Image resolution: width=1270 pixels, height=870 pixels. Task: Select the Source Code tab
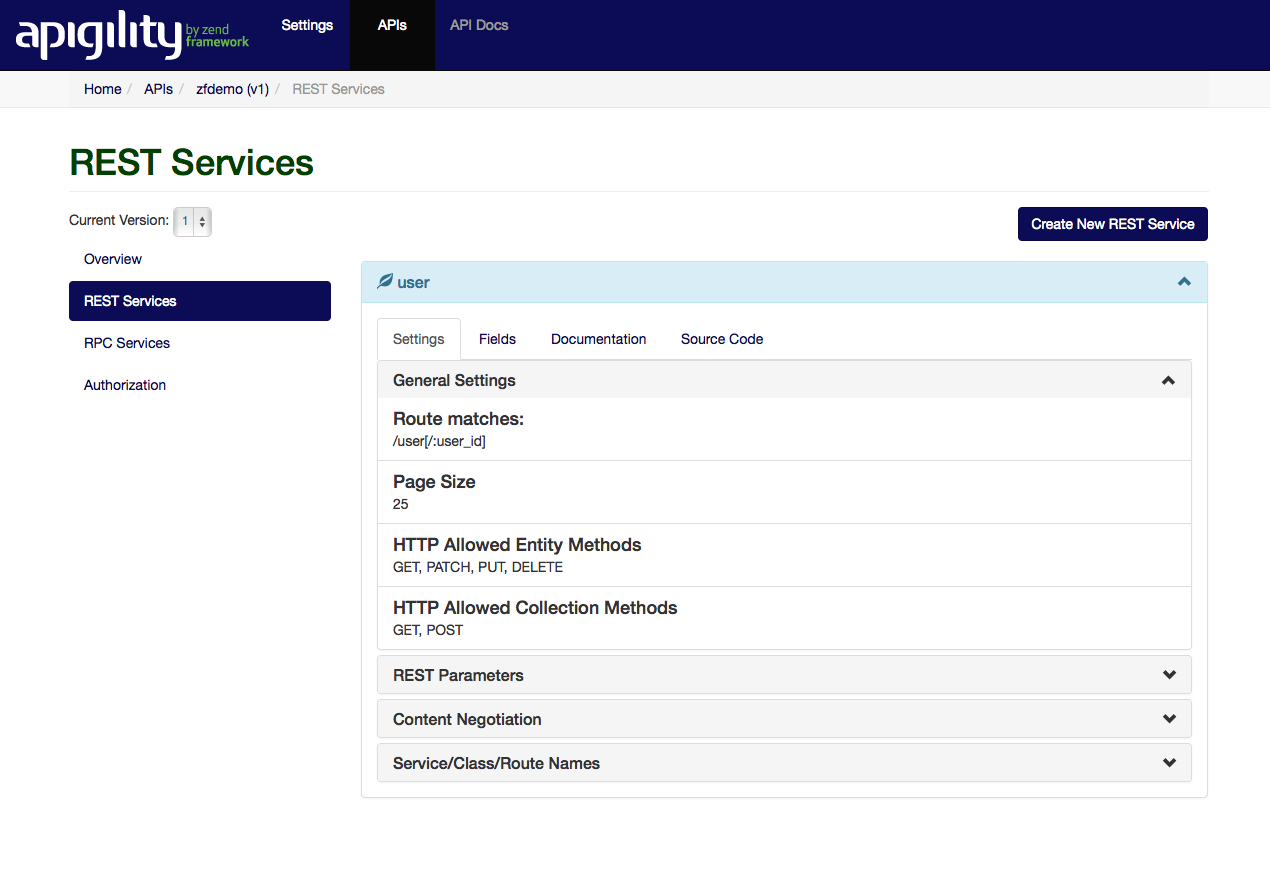point(721,339)
